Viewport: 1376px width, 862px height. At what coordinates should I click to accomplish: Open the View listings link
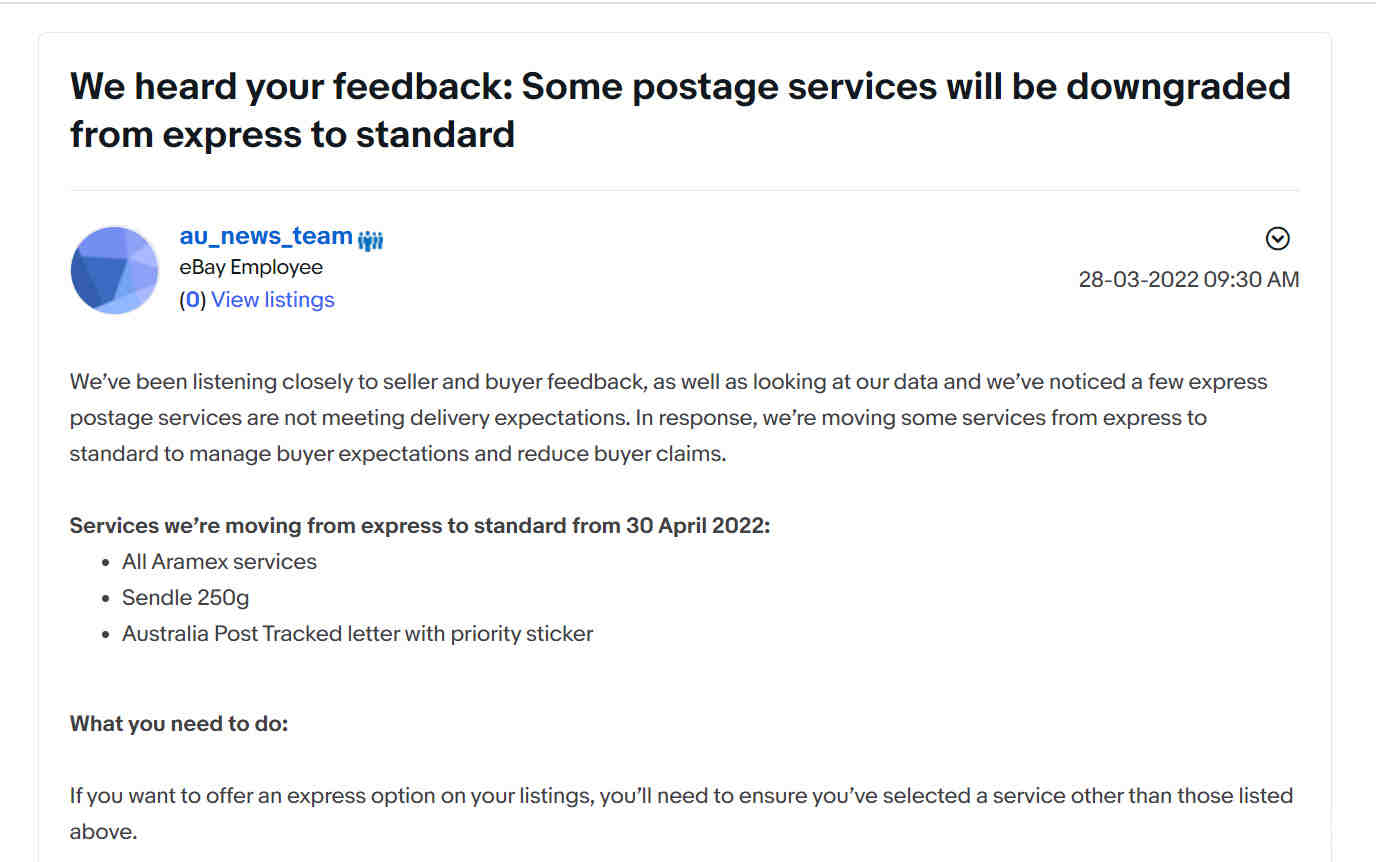[x=273, y=300]
